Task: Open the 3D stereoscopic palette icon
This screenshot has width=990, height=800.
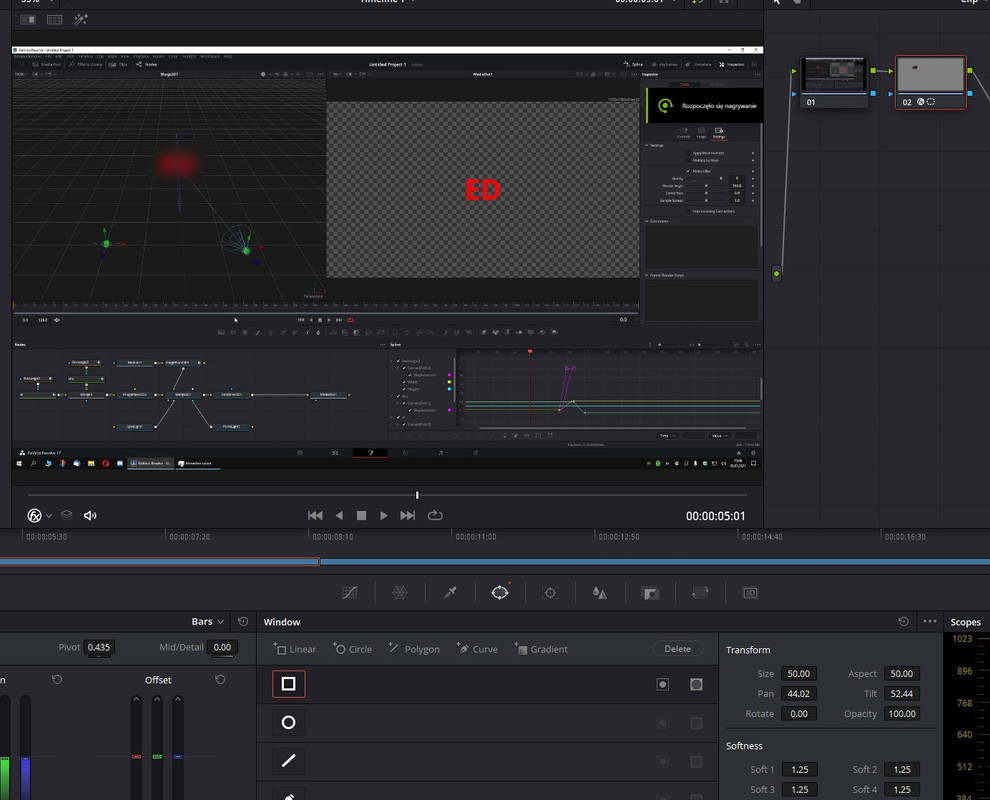Action: click(x=750, y=592)
